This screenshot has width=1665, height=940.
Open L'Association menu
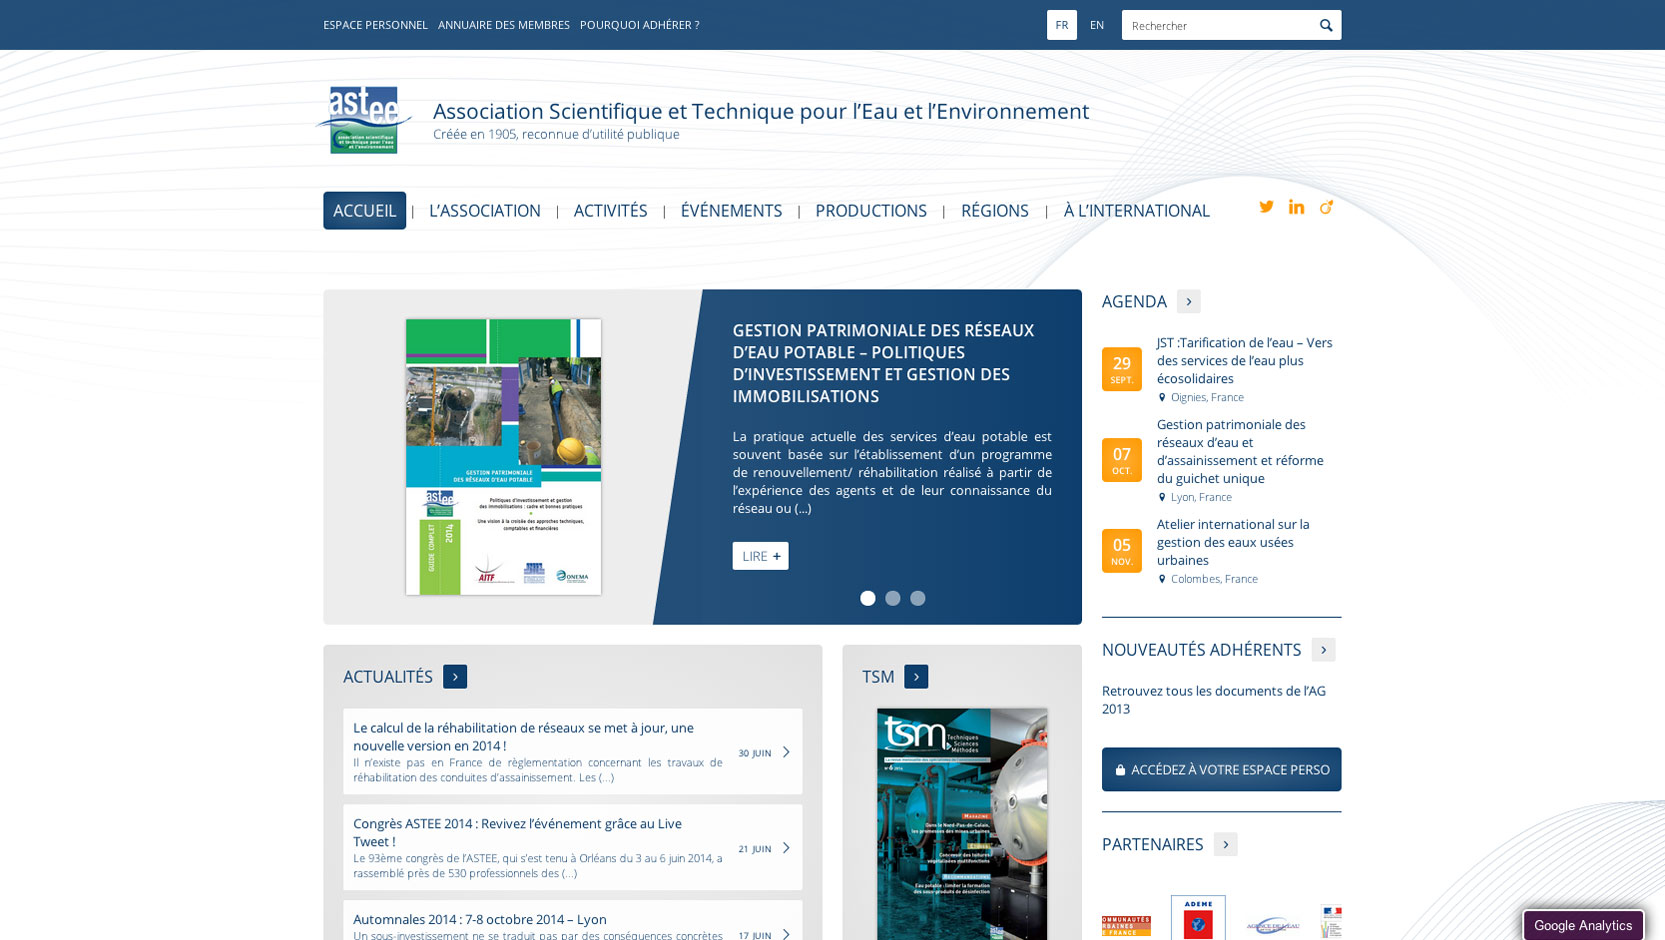click(485, 211)
